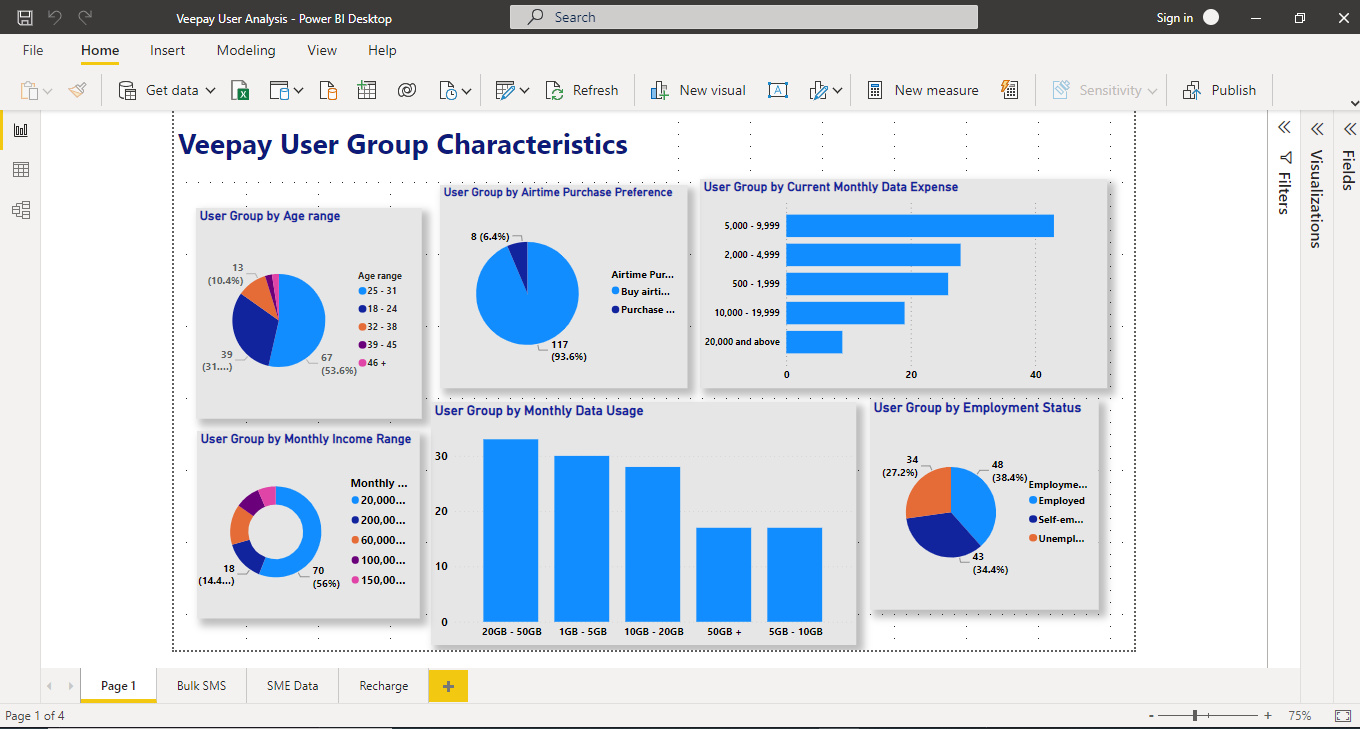1360x729 pixels.
Task: Select the 5,000 - 9,999 data expense bar
Action: coord(920,226)
